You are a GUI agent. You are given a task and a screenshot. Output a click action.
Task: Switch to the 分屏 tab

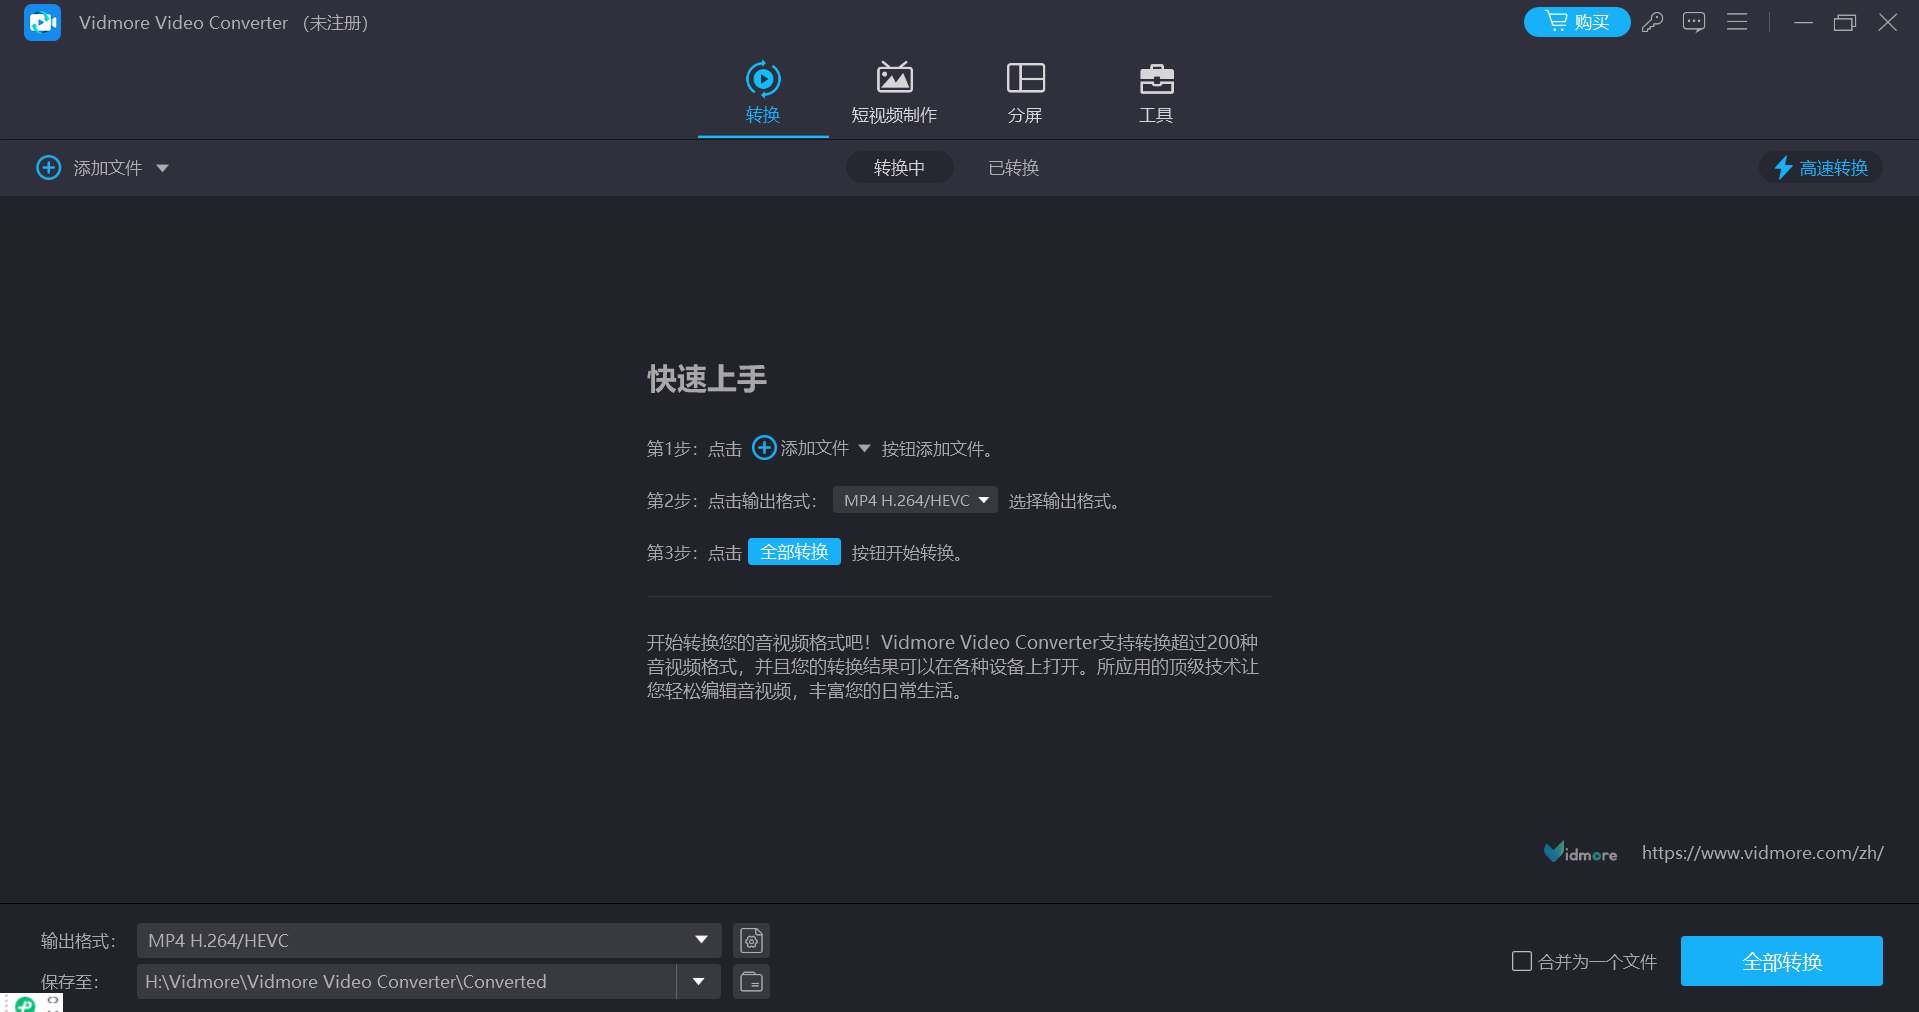click(x=1025, y=93)
